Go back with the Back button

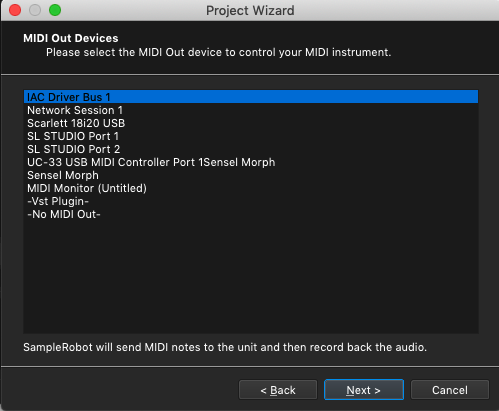[x=278, y=390]
